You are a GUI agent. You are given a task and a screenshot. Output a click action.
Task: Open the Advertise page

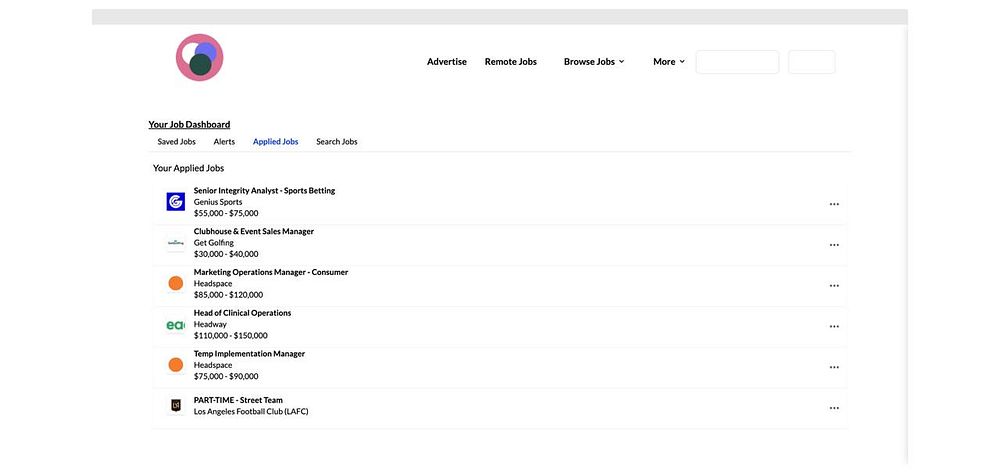pyautogui.click(x=447, y=62)
